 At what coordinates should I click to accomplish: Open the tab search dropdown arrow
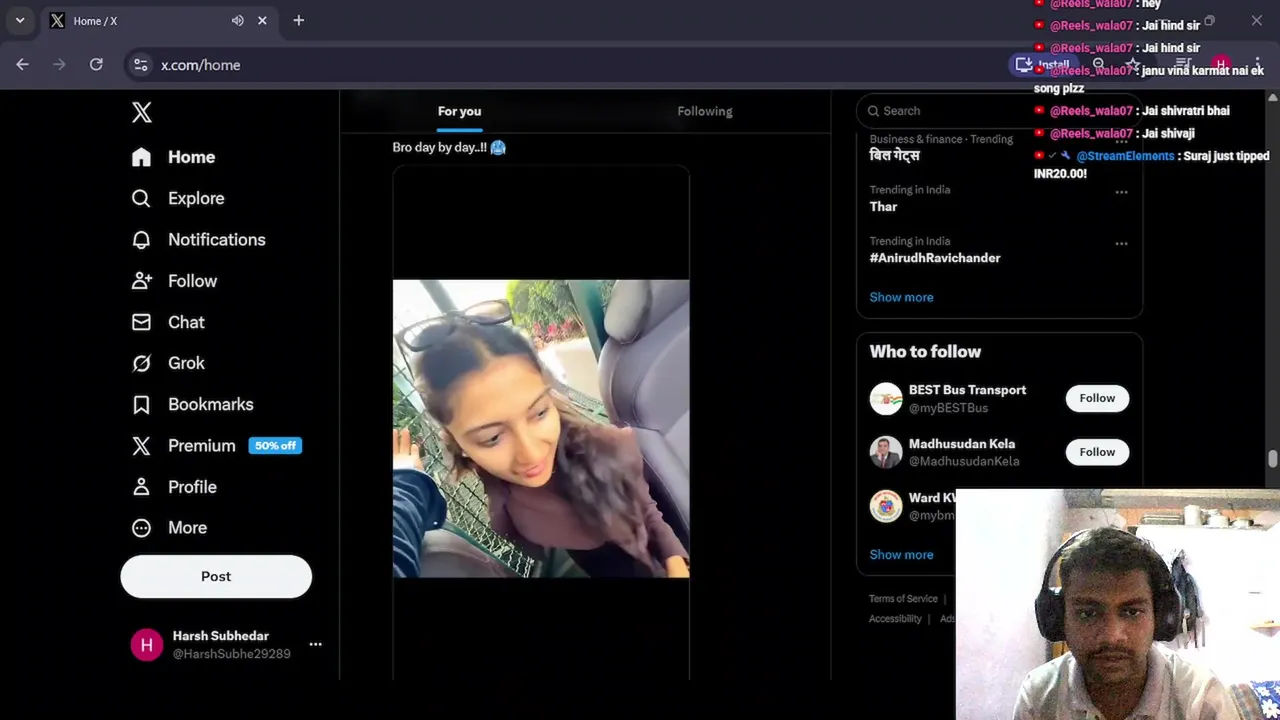(x=19, y=20)
